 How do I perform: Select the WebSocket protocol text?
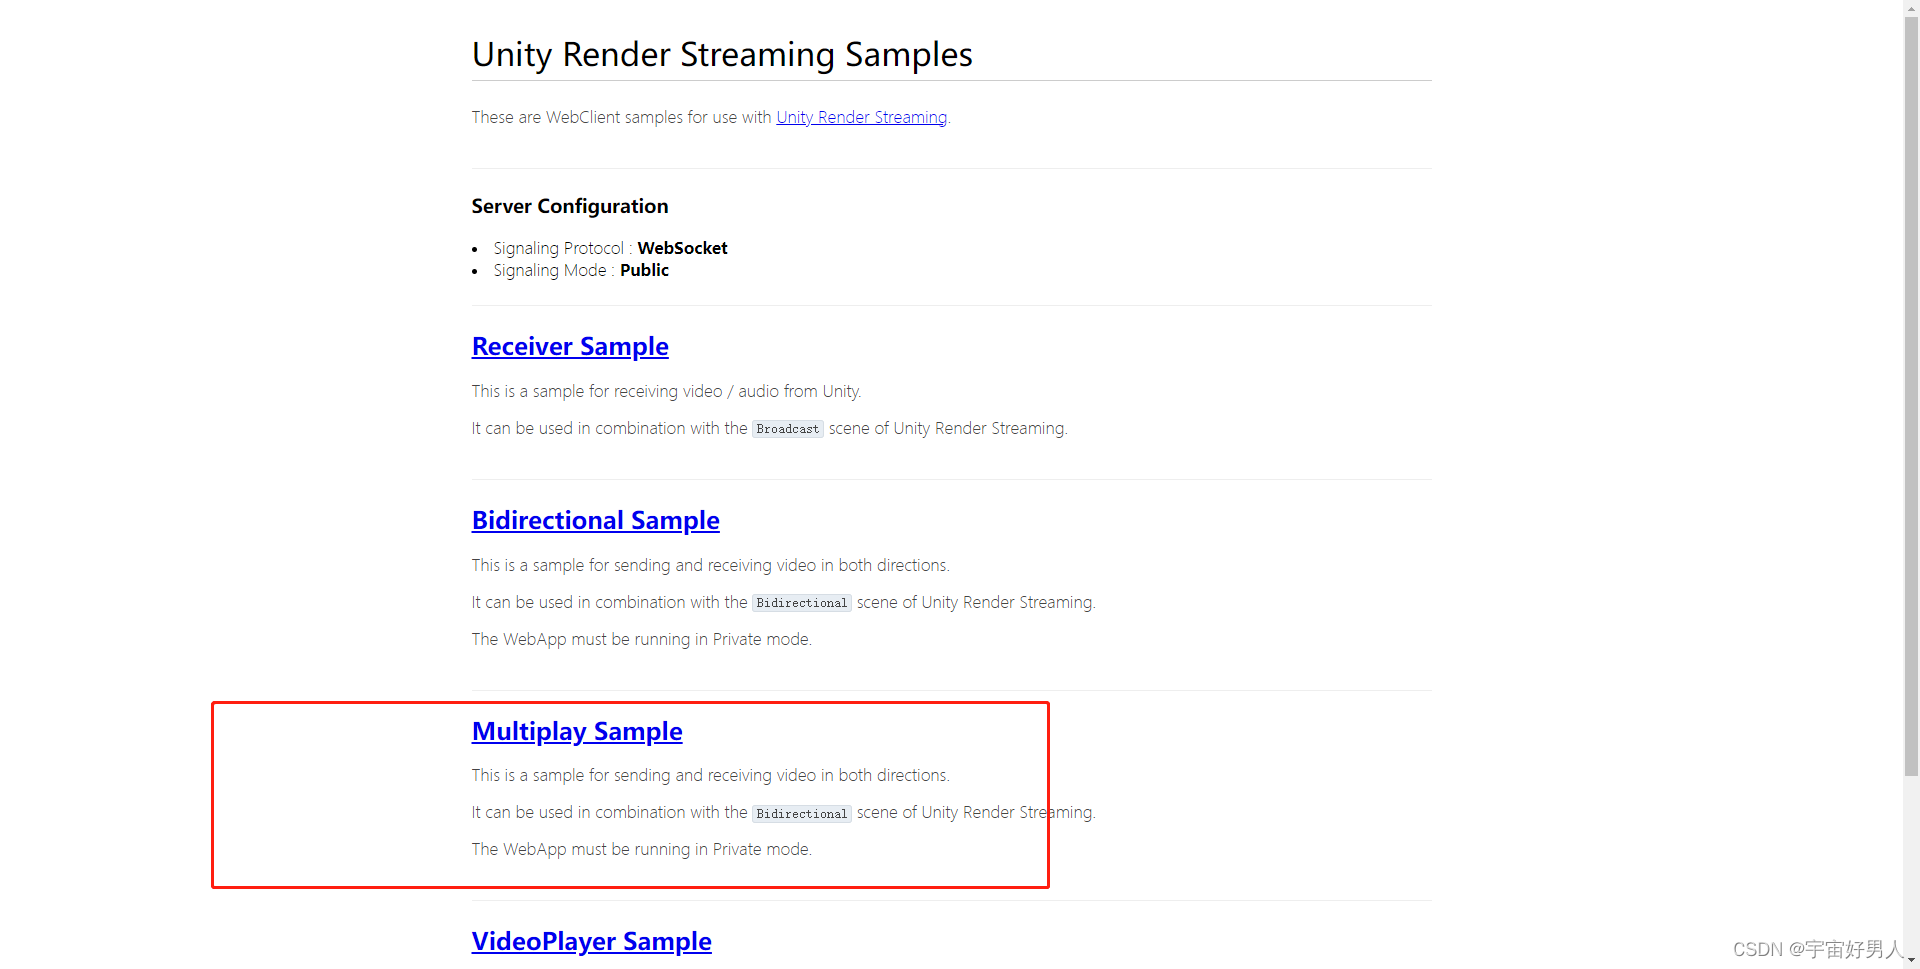click(683, 248)
